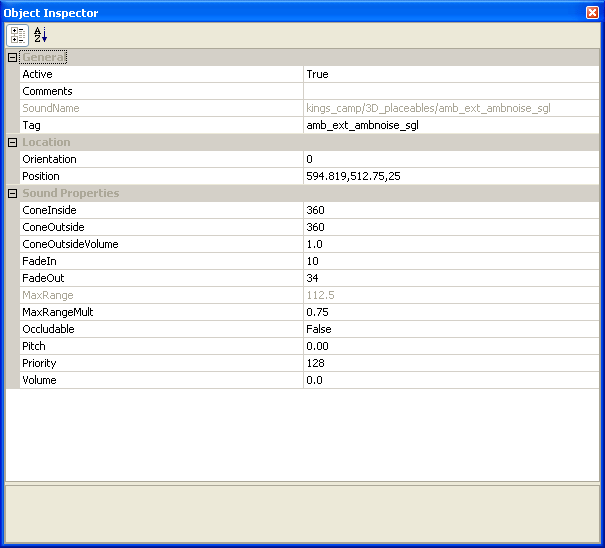Viewport: 605px width, 548px height.
Task: Select the Active property value True
Action: pos(451,75)
